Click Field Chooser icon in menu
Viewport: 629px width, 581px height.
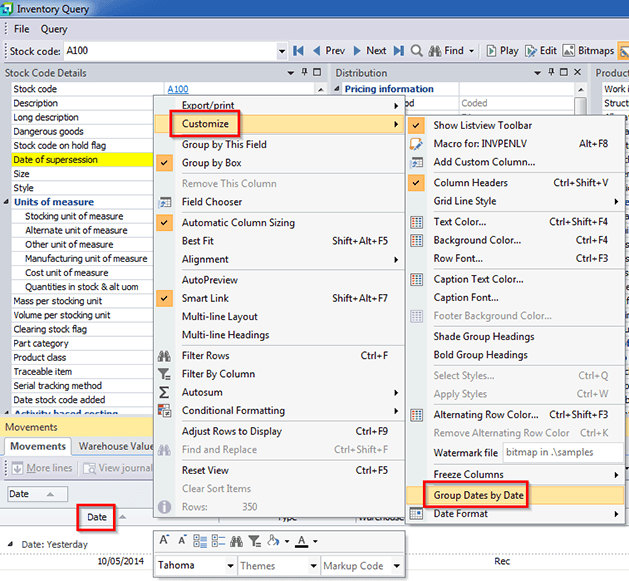164,202
